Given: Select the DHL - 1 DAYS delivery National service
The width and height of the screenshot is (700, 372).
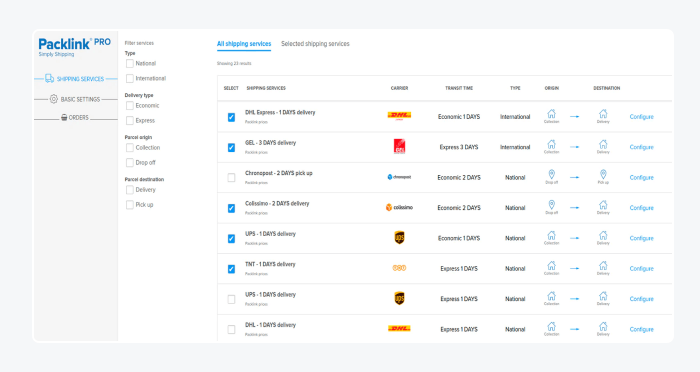Looking at the screenshot, I should (x=231, y=330).
